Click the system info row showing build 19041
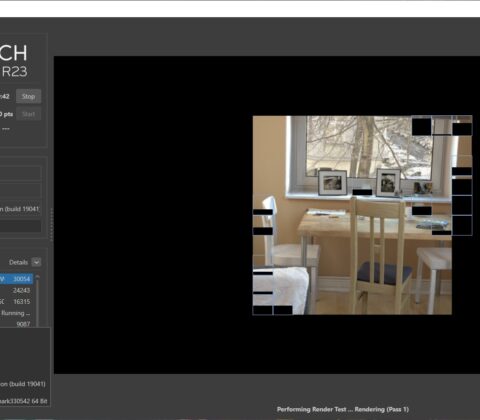480x420 pixels. coord(20,209)
